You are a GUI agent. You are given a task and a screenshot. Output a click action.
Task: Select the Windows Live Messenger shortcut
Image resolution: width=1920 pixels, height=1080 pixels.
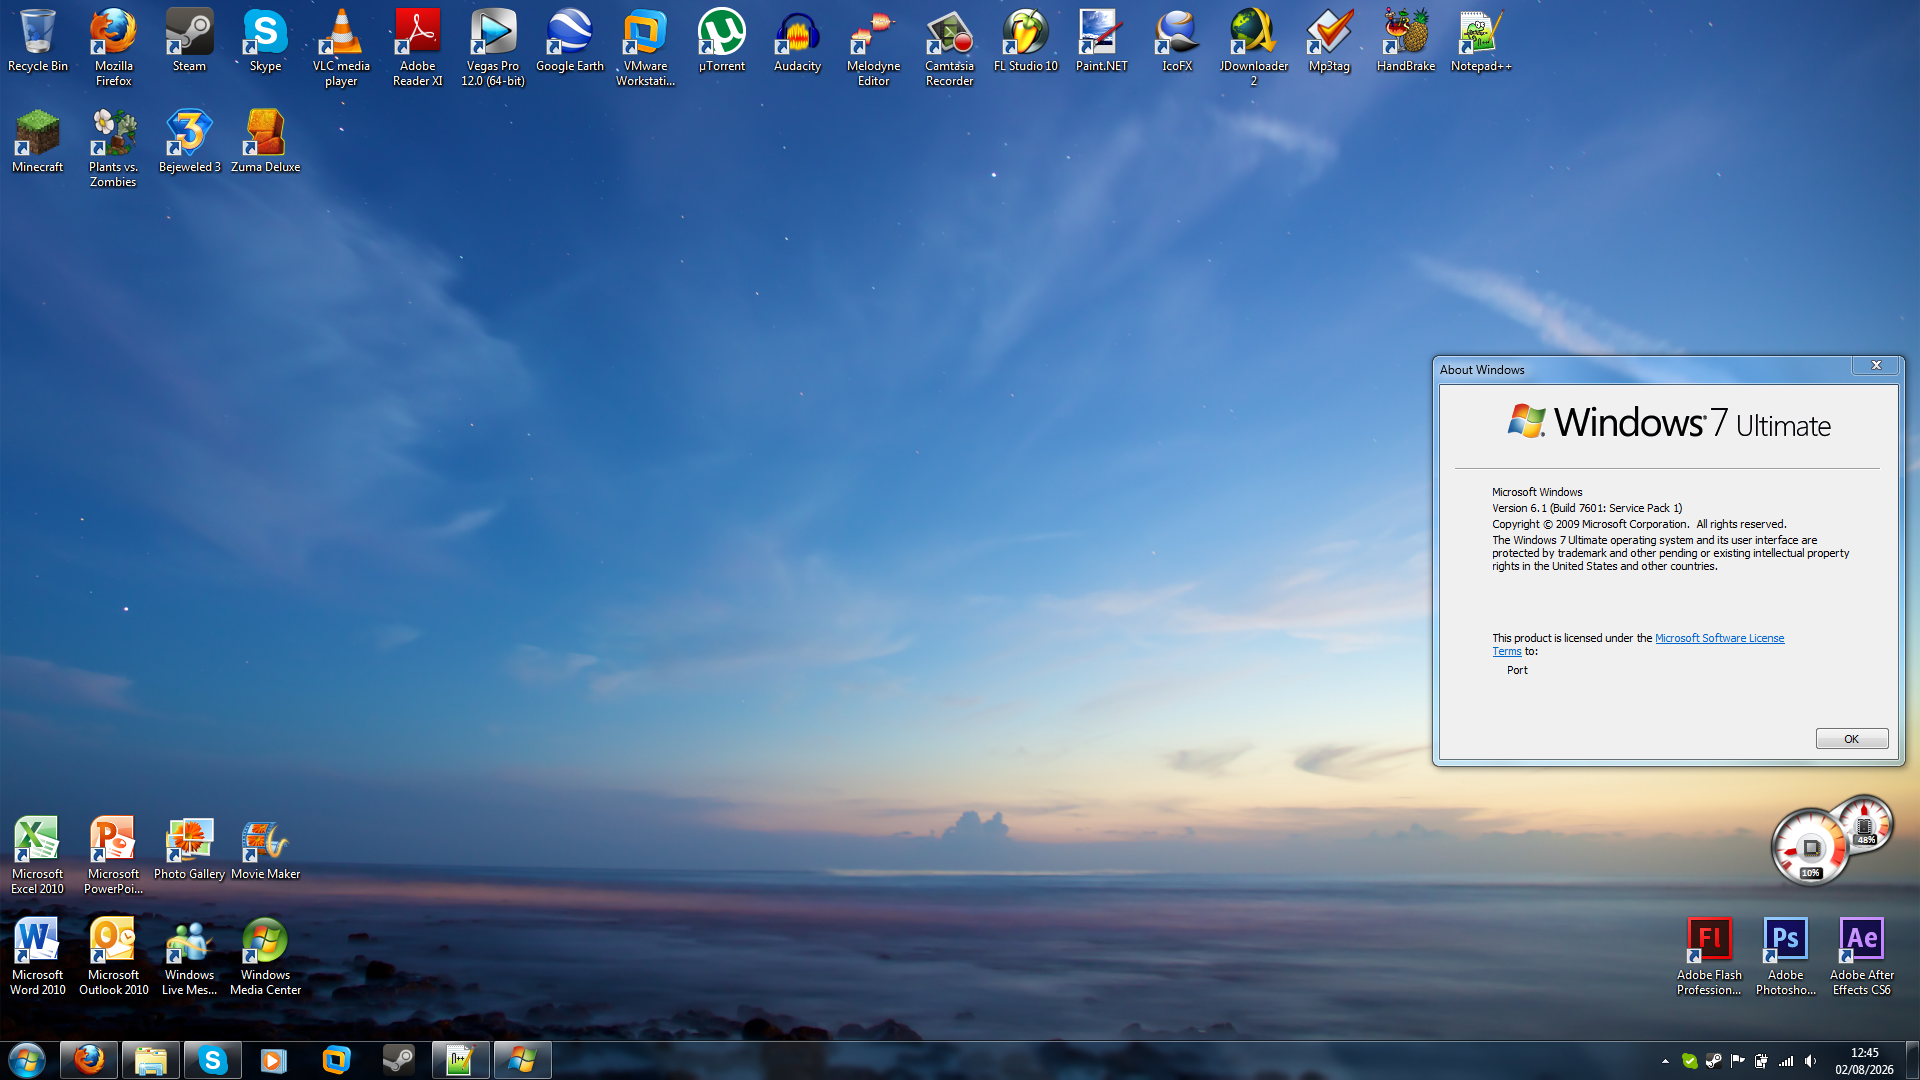(x=190, y=956)
